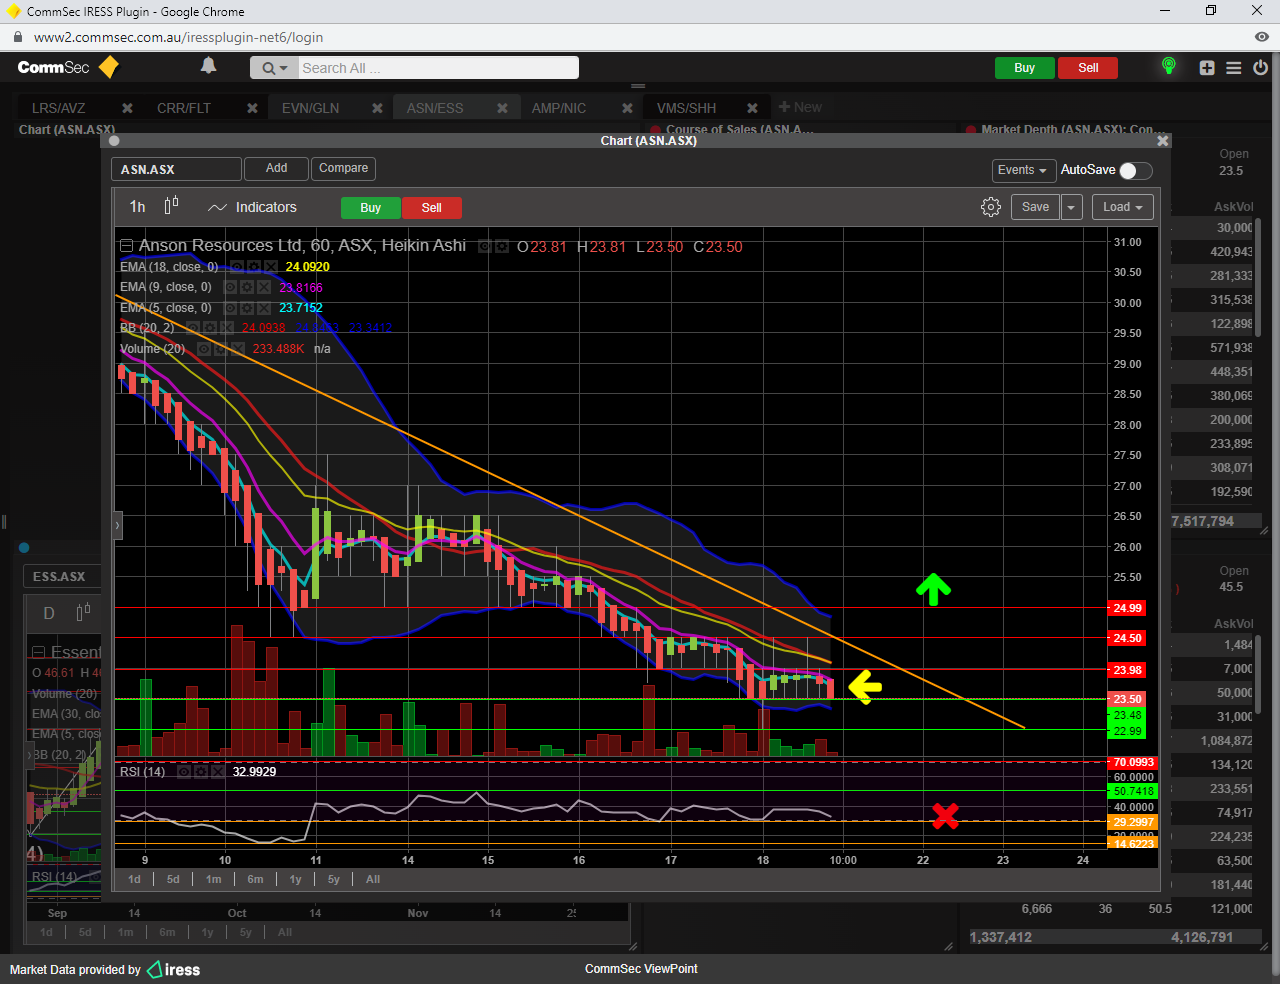Open the chart settings gear icon
The image size is (1280, 984).
991,207
